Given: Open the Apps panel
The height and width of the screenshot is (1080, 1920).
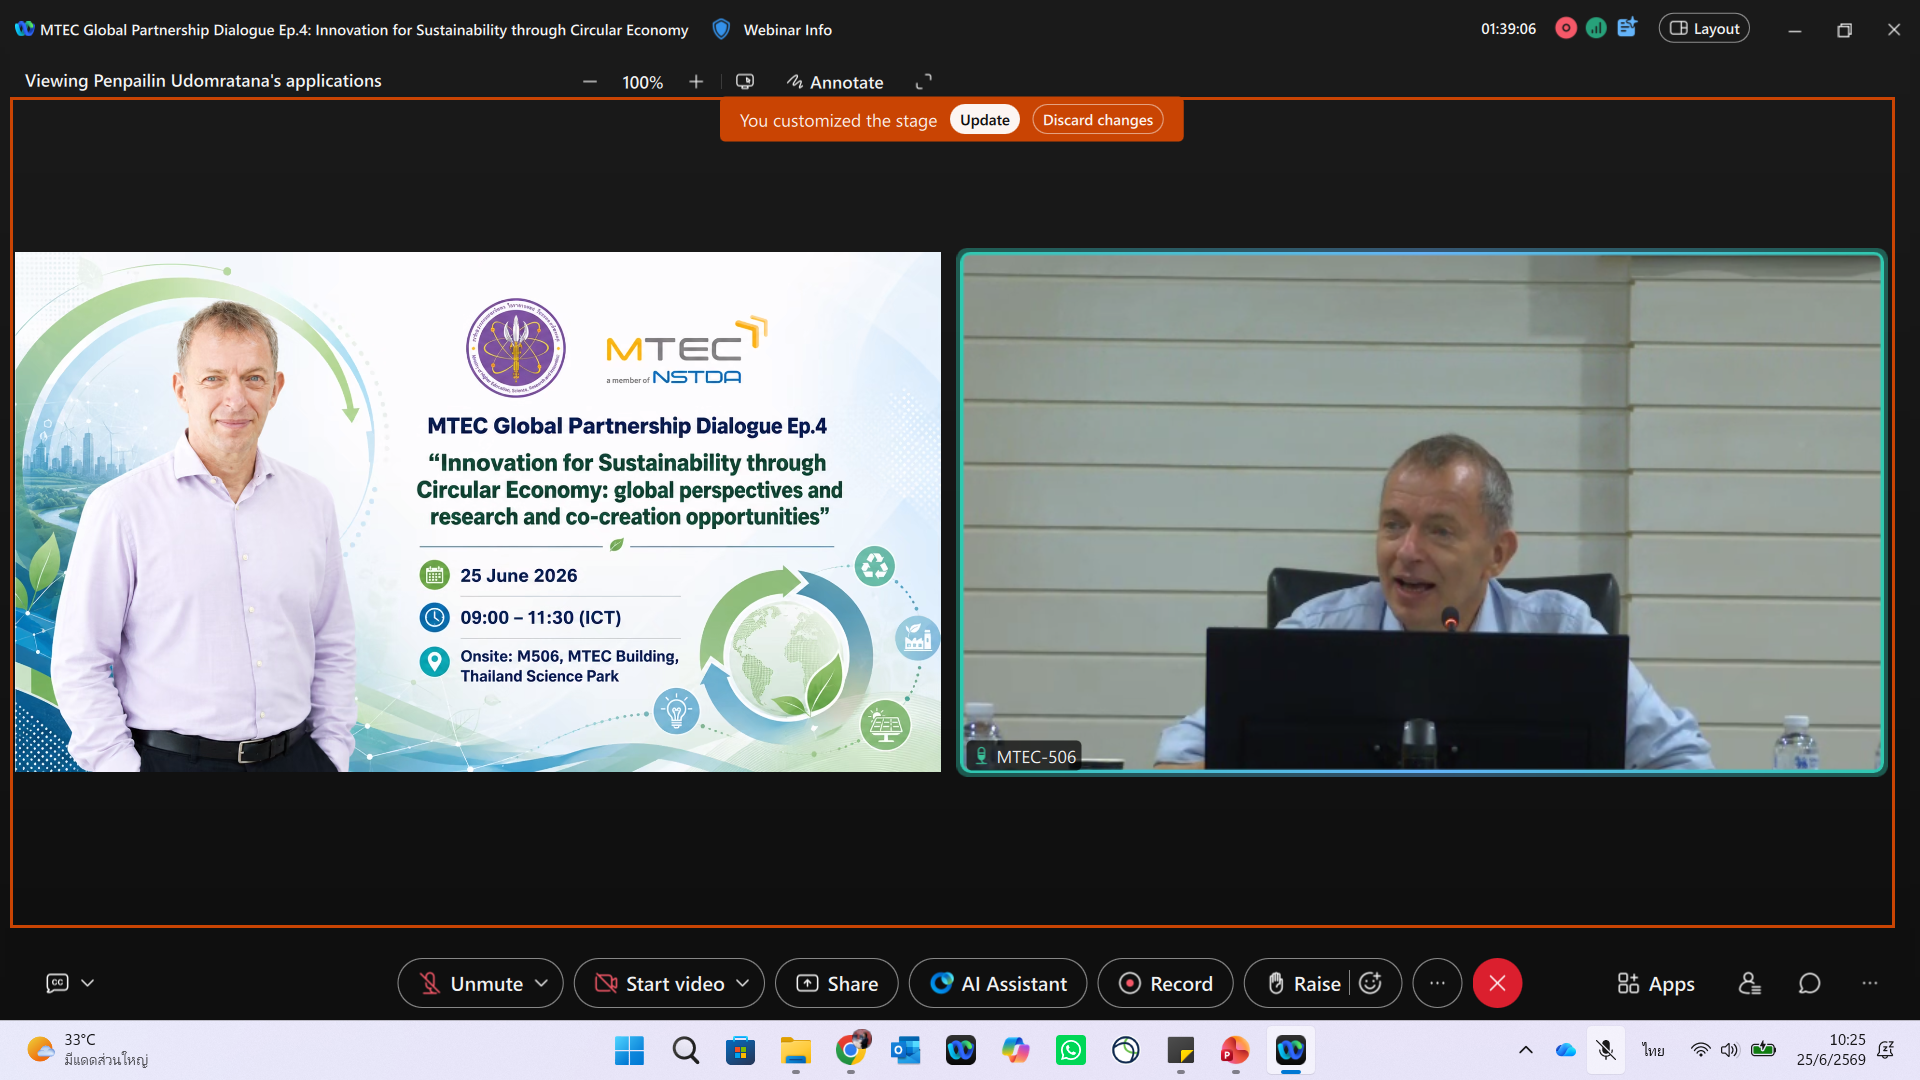Looking at the screenshot, I should pos(1656,984).
